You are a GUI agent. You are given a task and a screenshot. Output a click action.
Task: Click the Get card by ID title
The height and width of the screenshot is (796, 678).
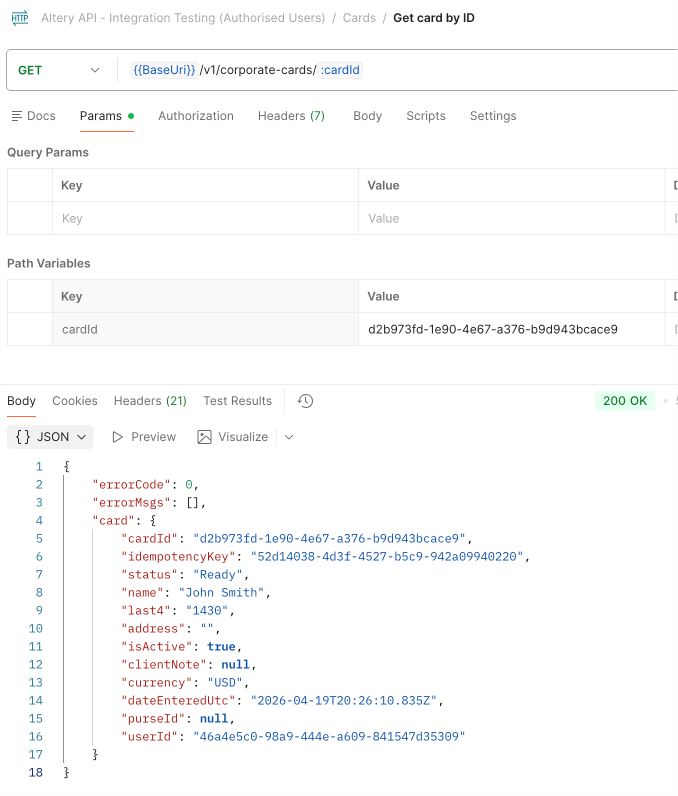[434, 18]
